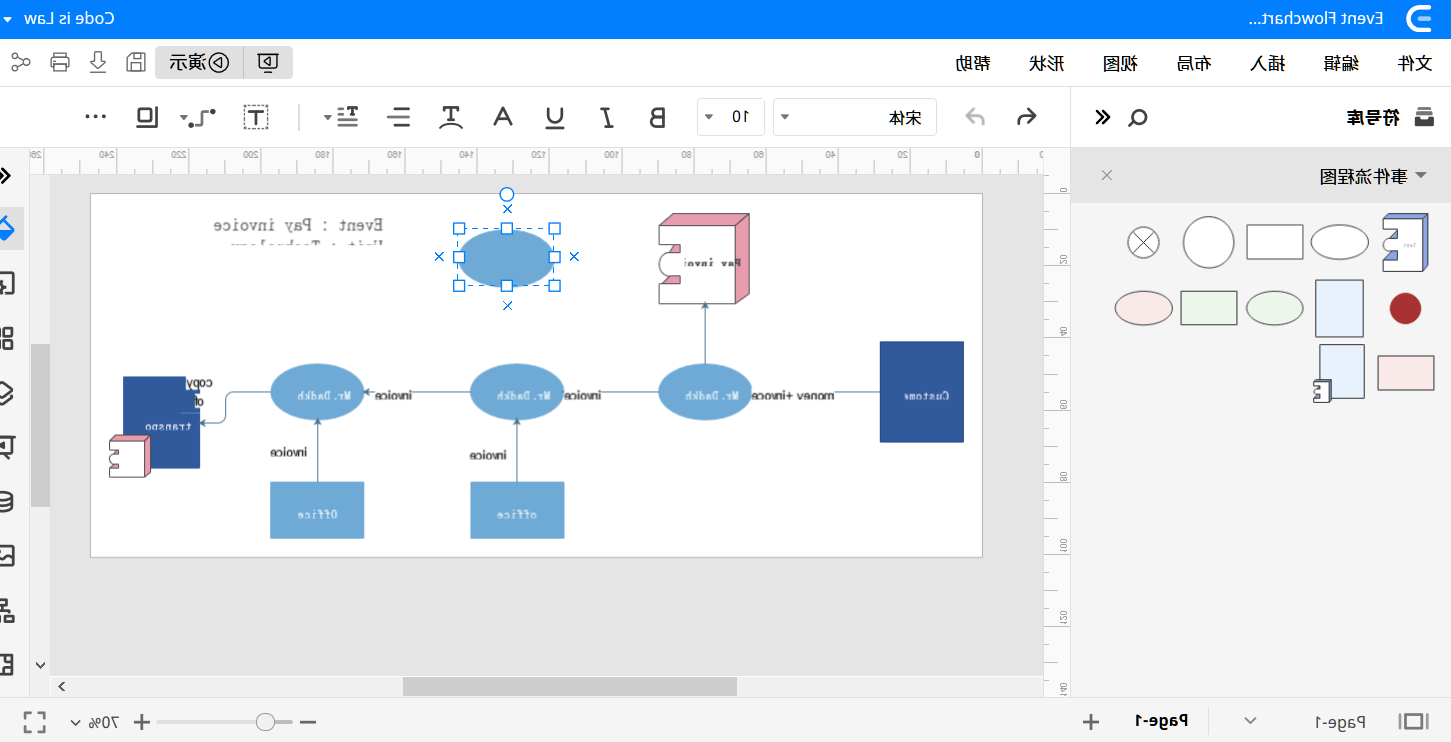Click the 符号库 library icon

tap(1424, 117)
